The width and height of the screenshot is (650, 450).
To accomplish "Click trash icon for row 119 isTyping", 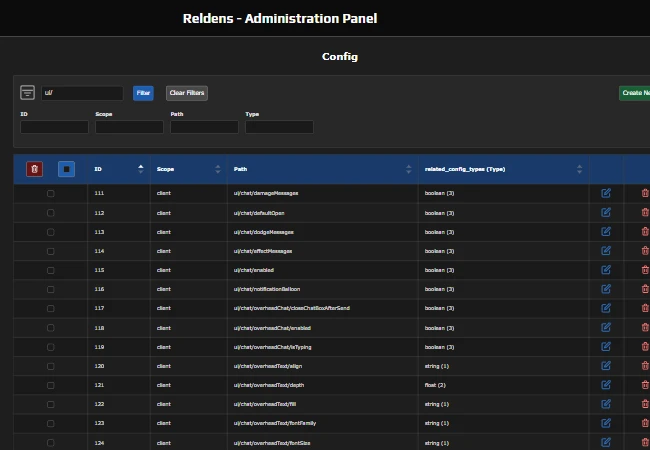I will coord(645,347).
